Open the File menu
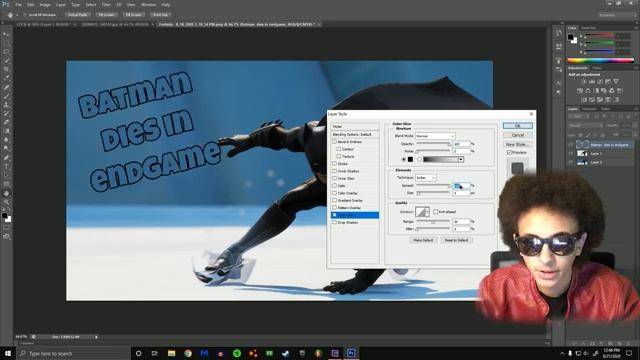The width and height of the screenshot is (640, 360). click(x=18, y=4)
